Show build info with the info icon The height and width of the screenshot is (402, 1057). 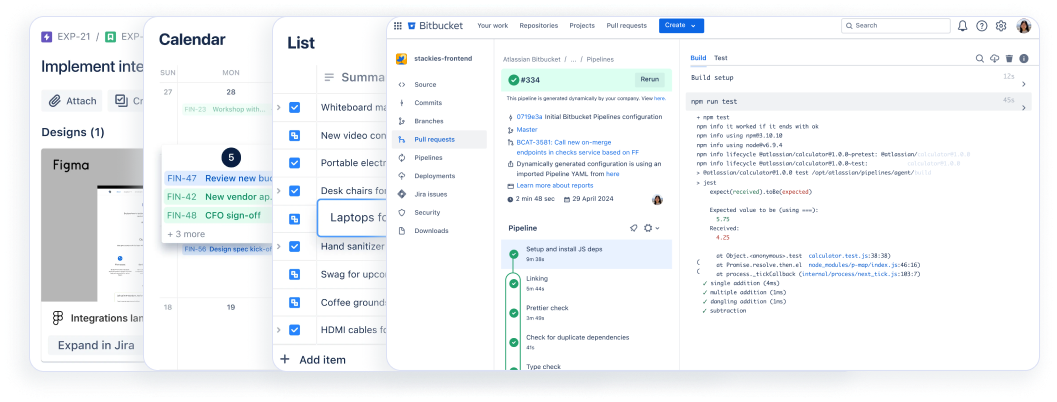coord(1024,59)
